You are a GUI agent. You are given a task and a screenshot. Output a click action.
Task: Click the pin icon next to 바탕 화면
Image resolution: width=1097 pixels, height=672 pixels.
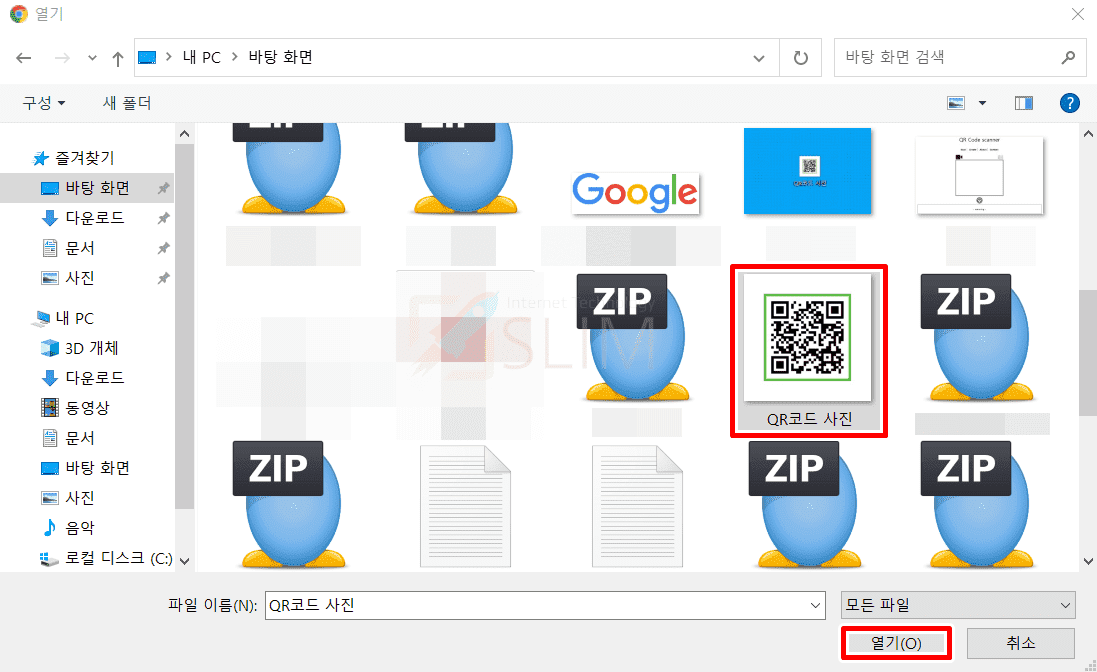pyautogui.click(x=163, y=188)
